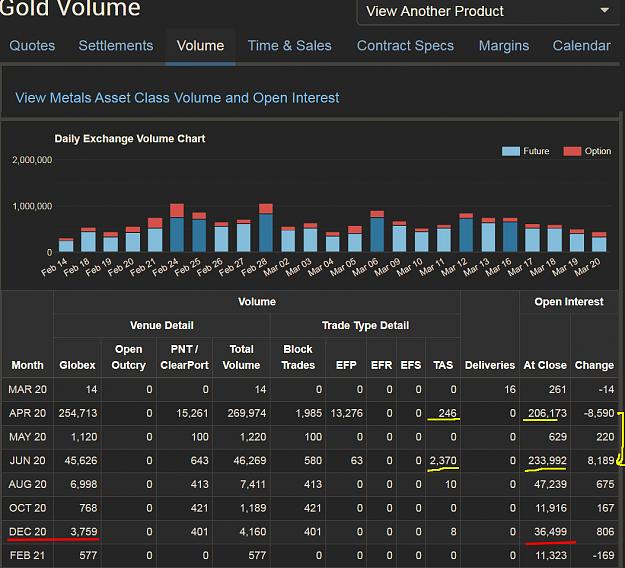Click the Globex column header
The width and height of the screenshot is (625, 568).
coord(77,365)
